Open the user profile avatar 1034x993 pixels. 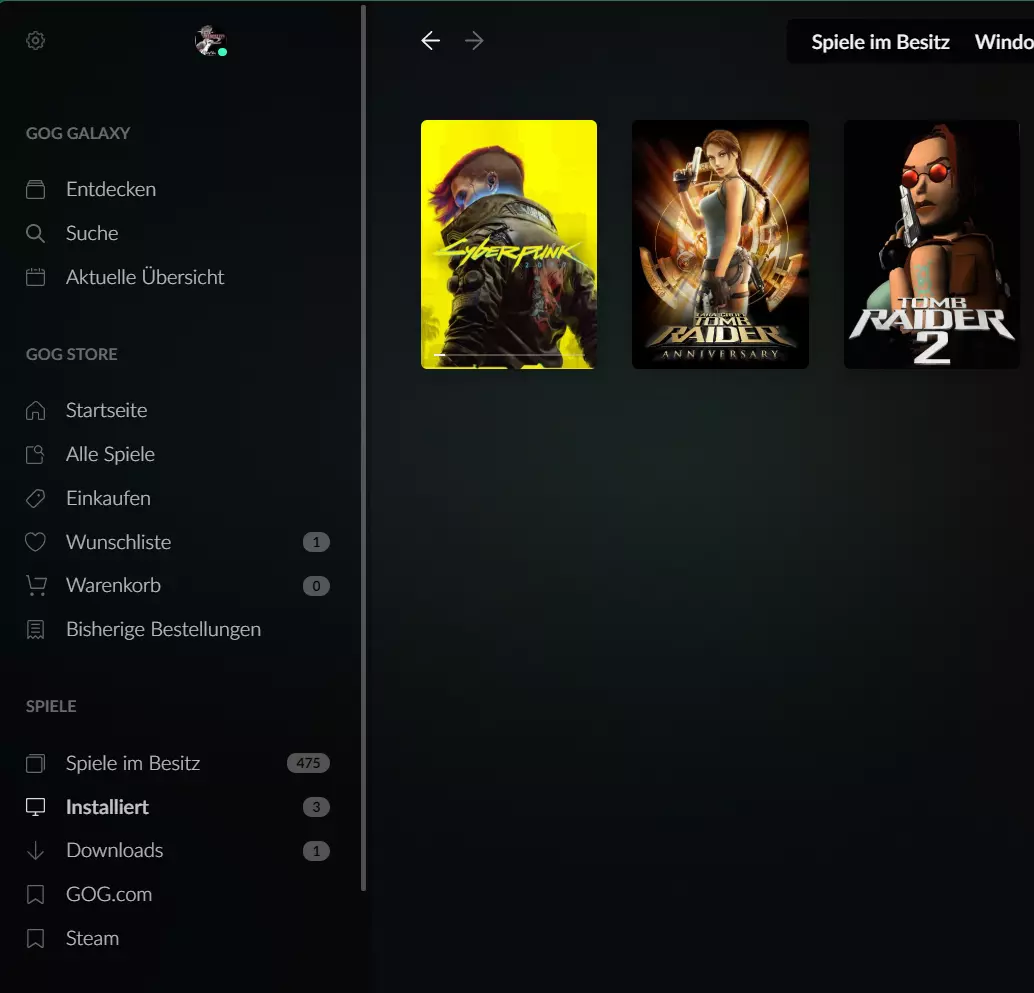[x=210, y=41]
